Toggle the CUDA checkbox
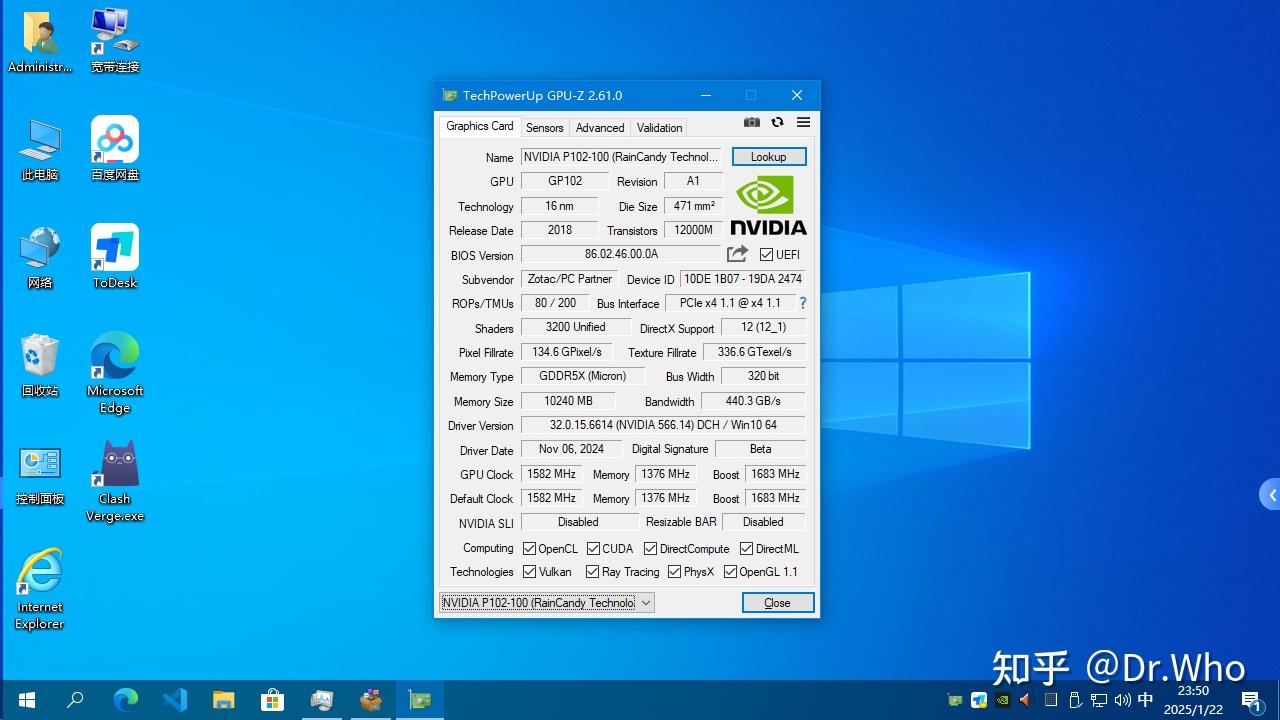 pyautogui.click(x=593, y=549)
